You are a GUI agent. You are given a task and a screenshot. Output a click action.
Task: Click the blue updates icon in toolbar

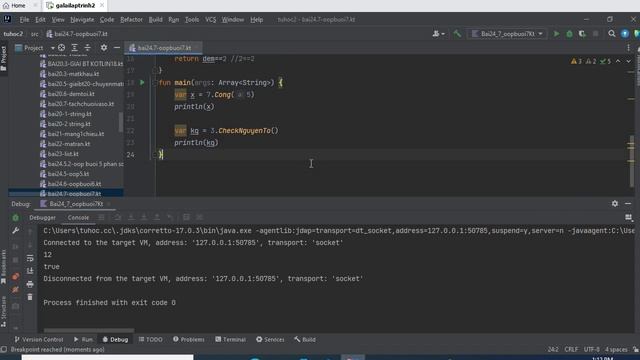coord(625,34)
